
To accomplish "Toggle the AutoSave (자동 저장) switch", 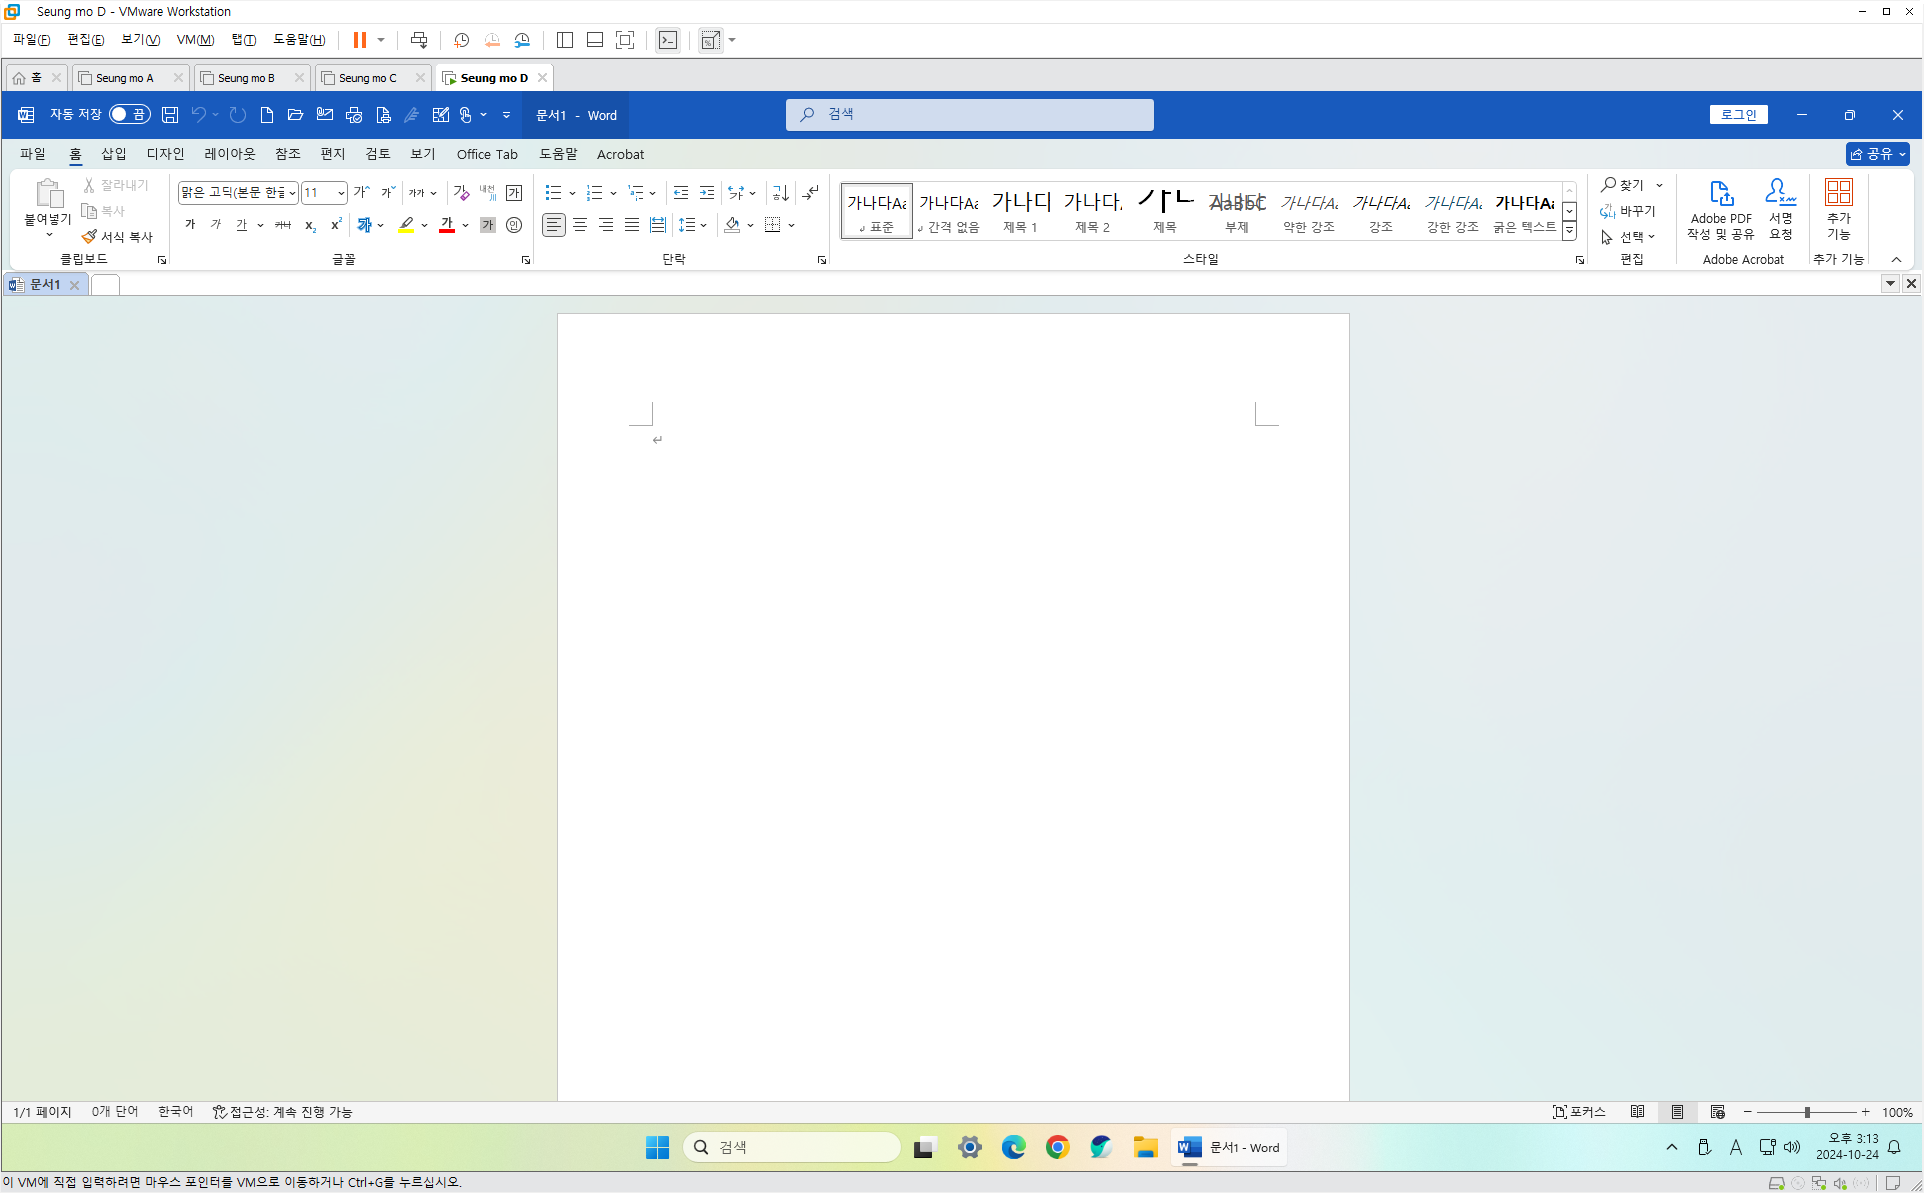I will (130, 115).
